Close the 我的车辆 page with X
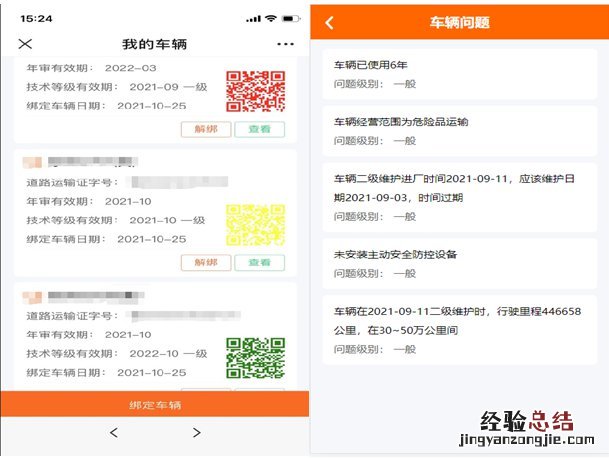The width and height of the screenshot is (609, 458). pos(25,44)
